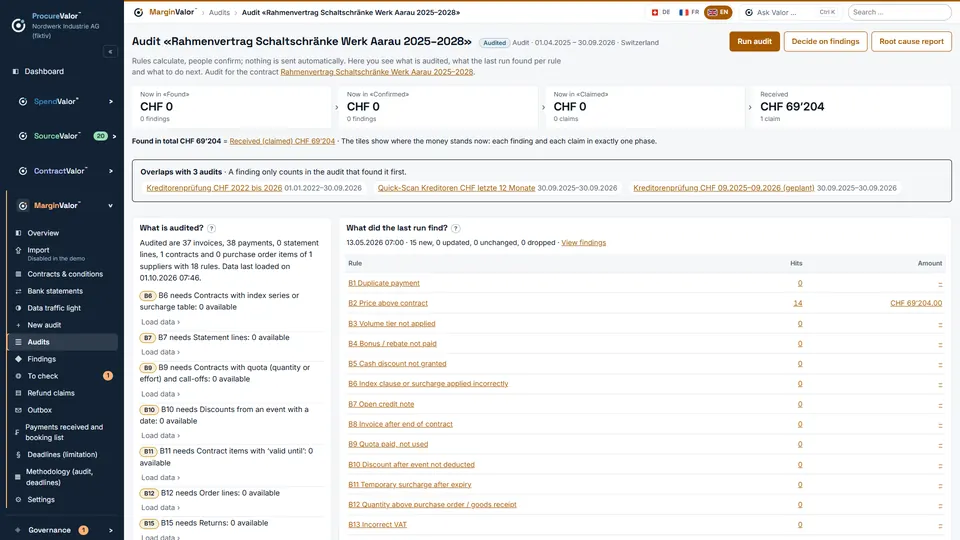The image size is (960, 540).
Task: Click Decide on findings button
Action: click(825, 42)
